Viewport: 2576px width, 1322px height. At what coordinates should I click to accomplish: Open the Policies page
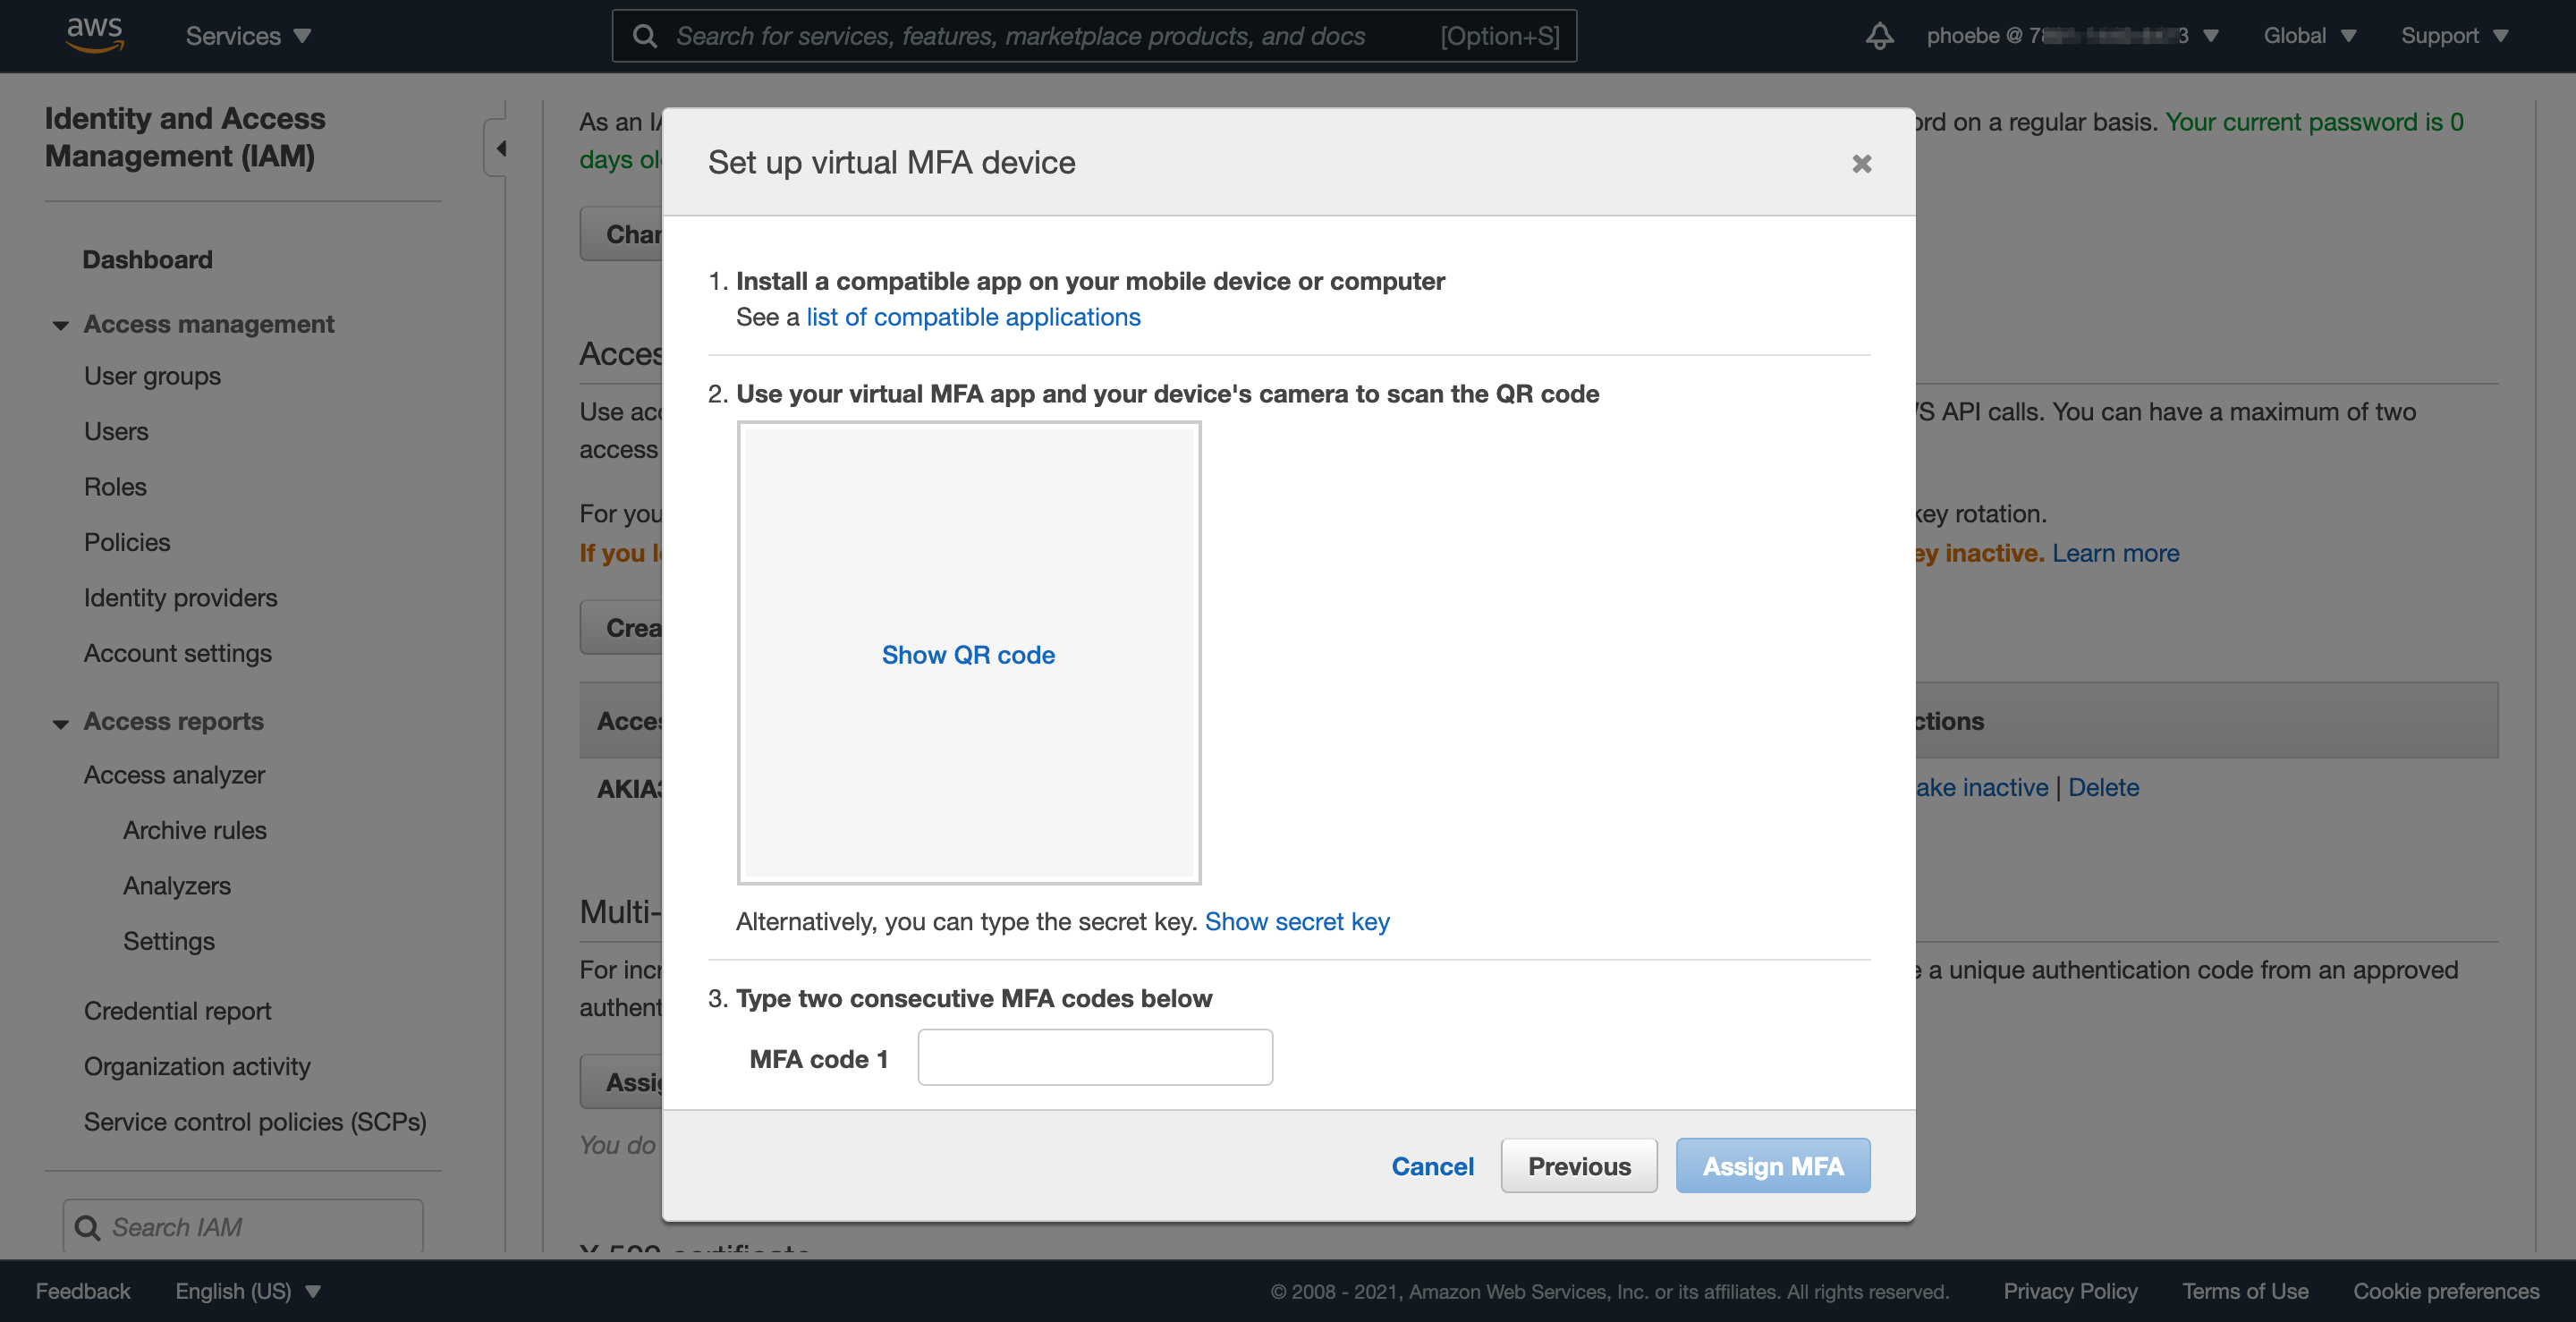pos(127,542)
